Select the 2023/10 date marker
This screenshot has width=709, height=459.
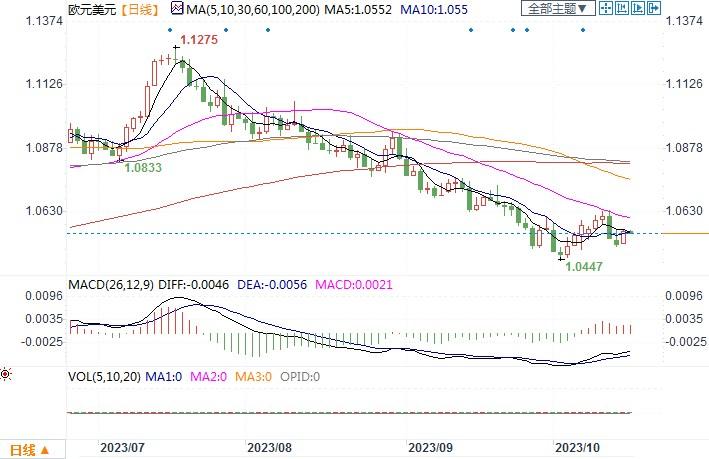[x=577, y=448]
